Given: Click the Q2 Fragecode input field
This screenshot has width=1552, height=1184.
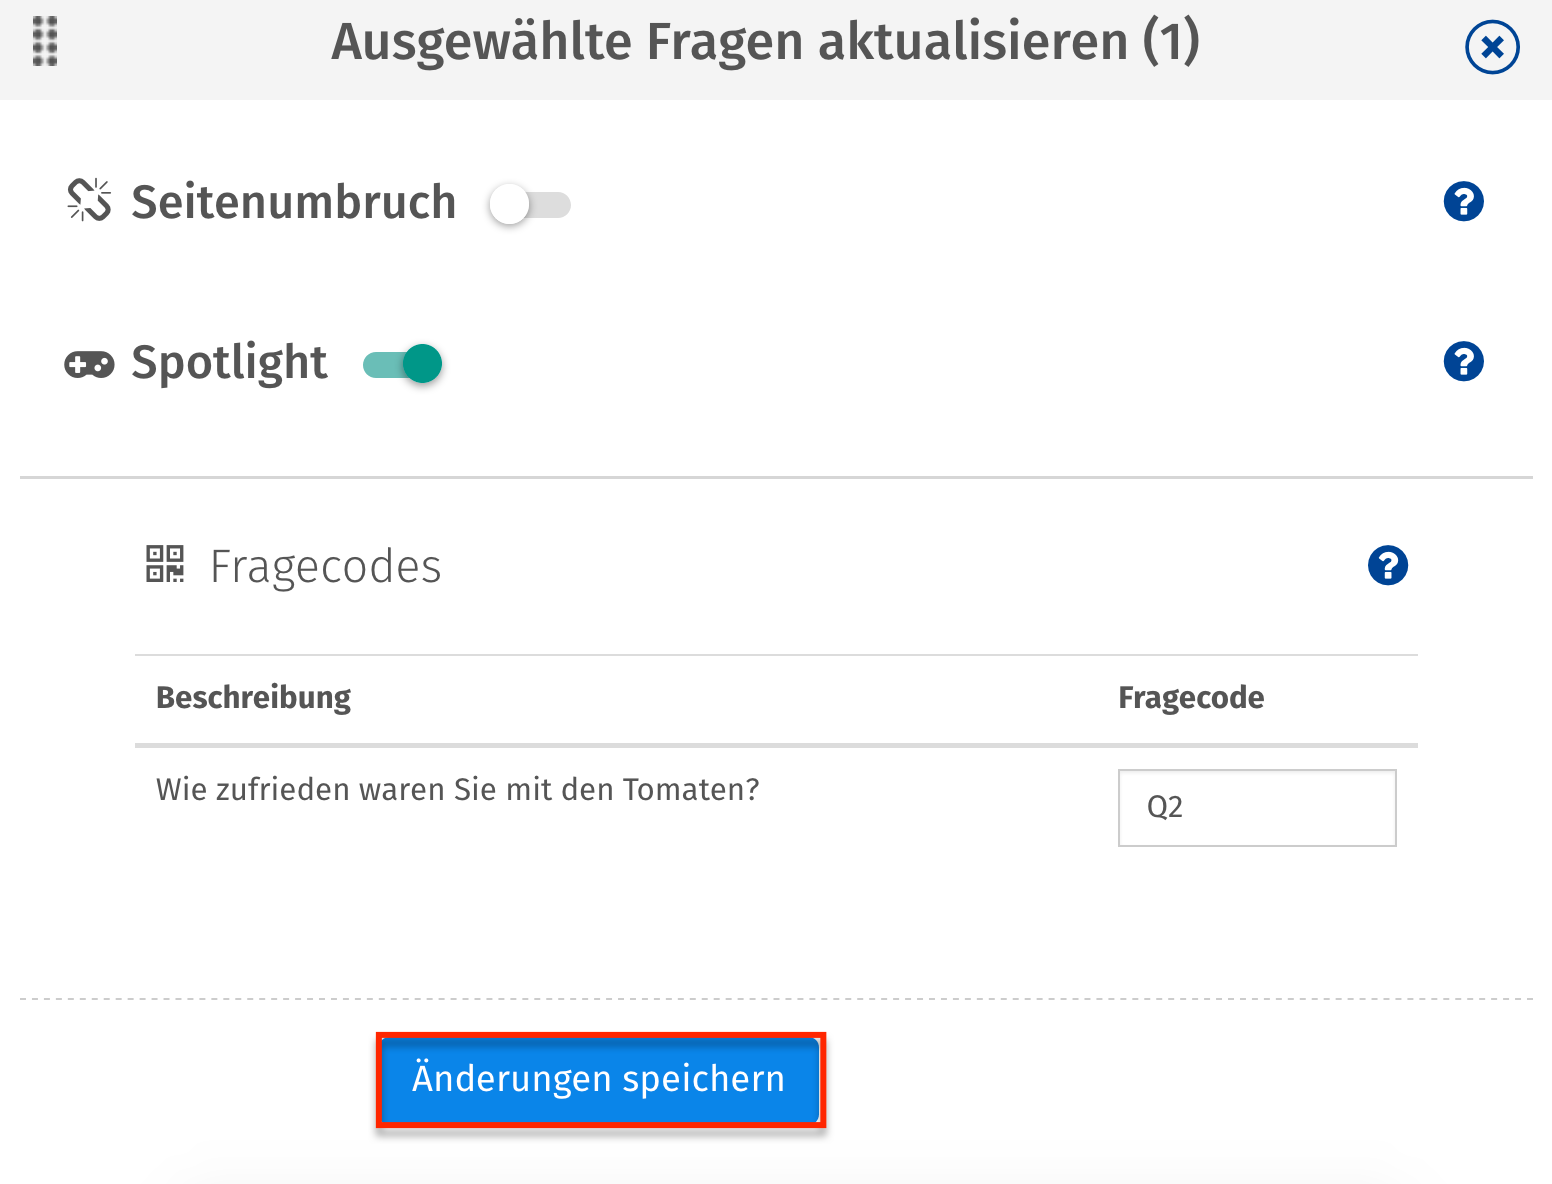Looking at the screenshot, I should click(x=1256, y=808).
